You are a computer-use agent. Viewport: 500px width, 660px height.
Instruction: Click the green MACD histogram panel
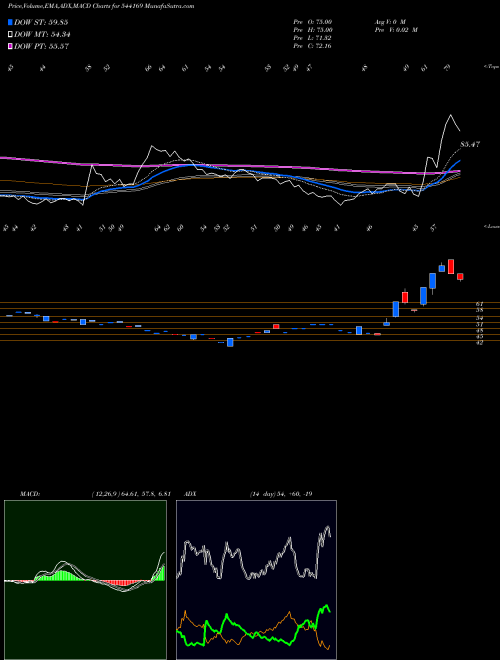pos(85,580)
